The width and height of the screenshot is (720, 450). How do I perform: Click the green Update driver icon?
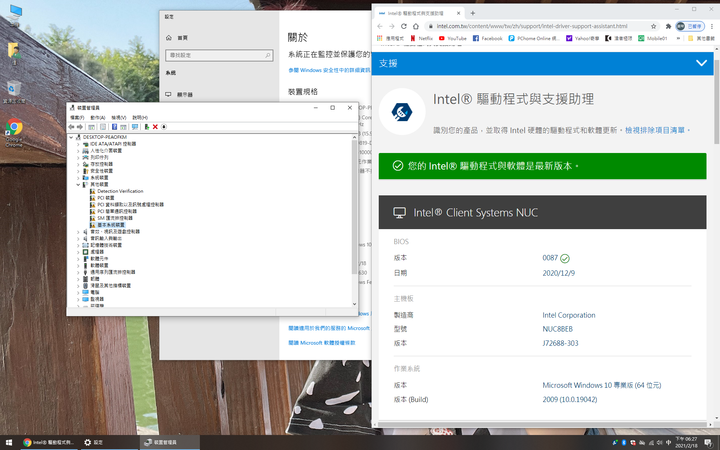[x=146, y=127]
